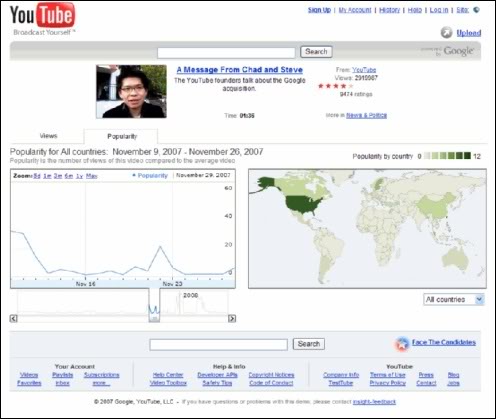Screen dimensions: 496x419
Task: Click the United States on map
Action: (303, 204)
